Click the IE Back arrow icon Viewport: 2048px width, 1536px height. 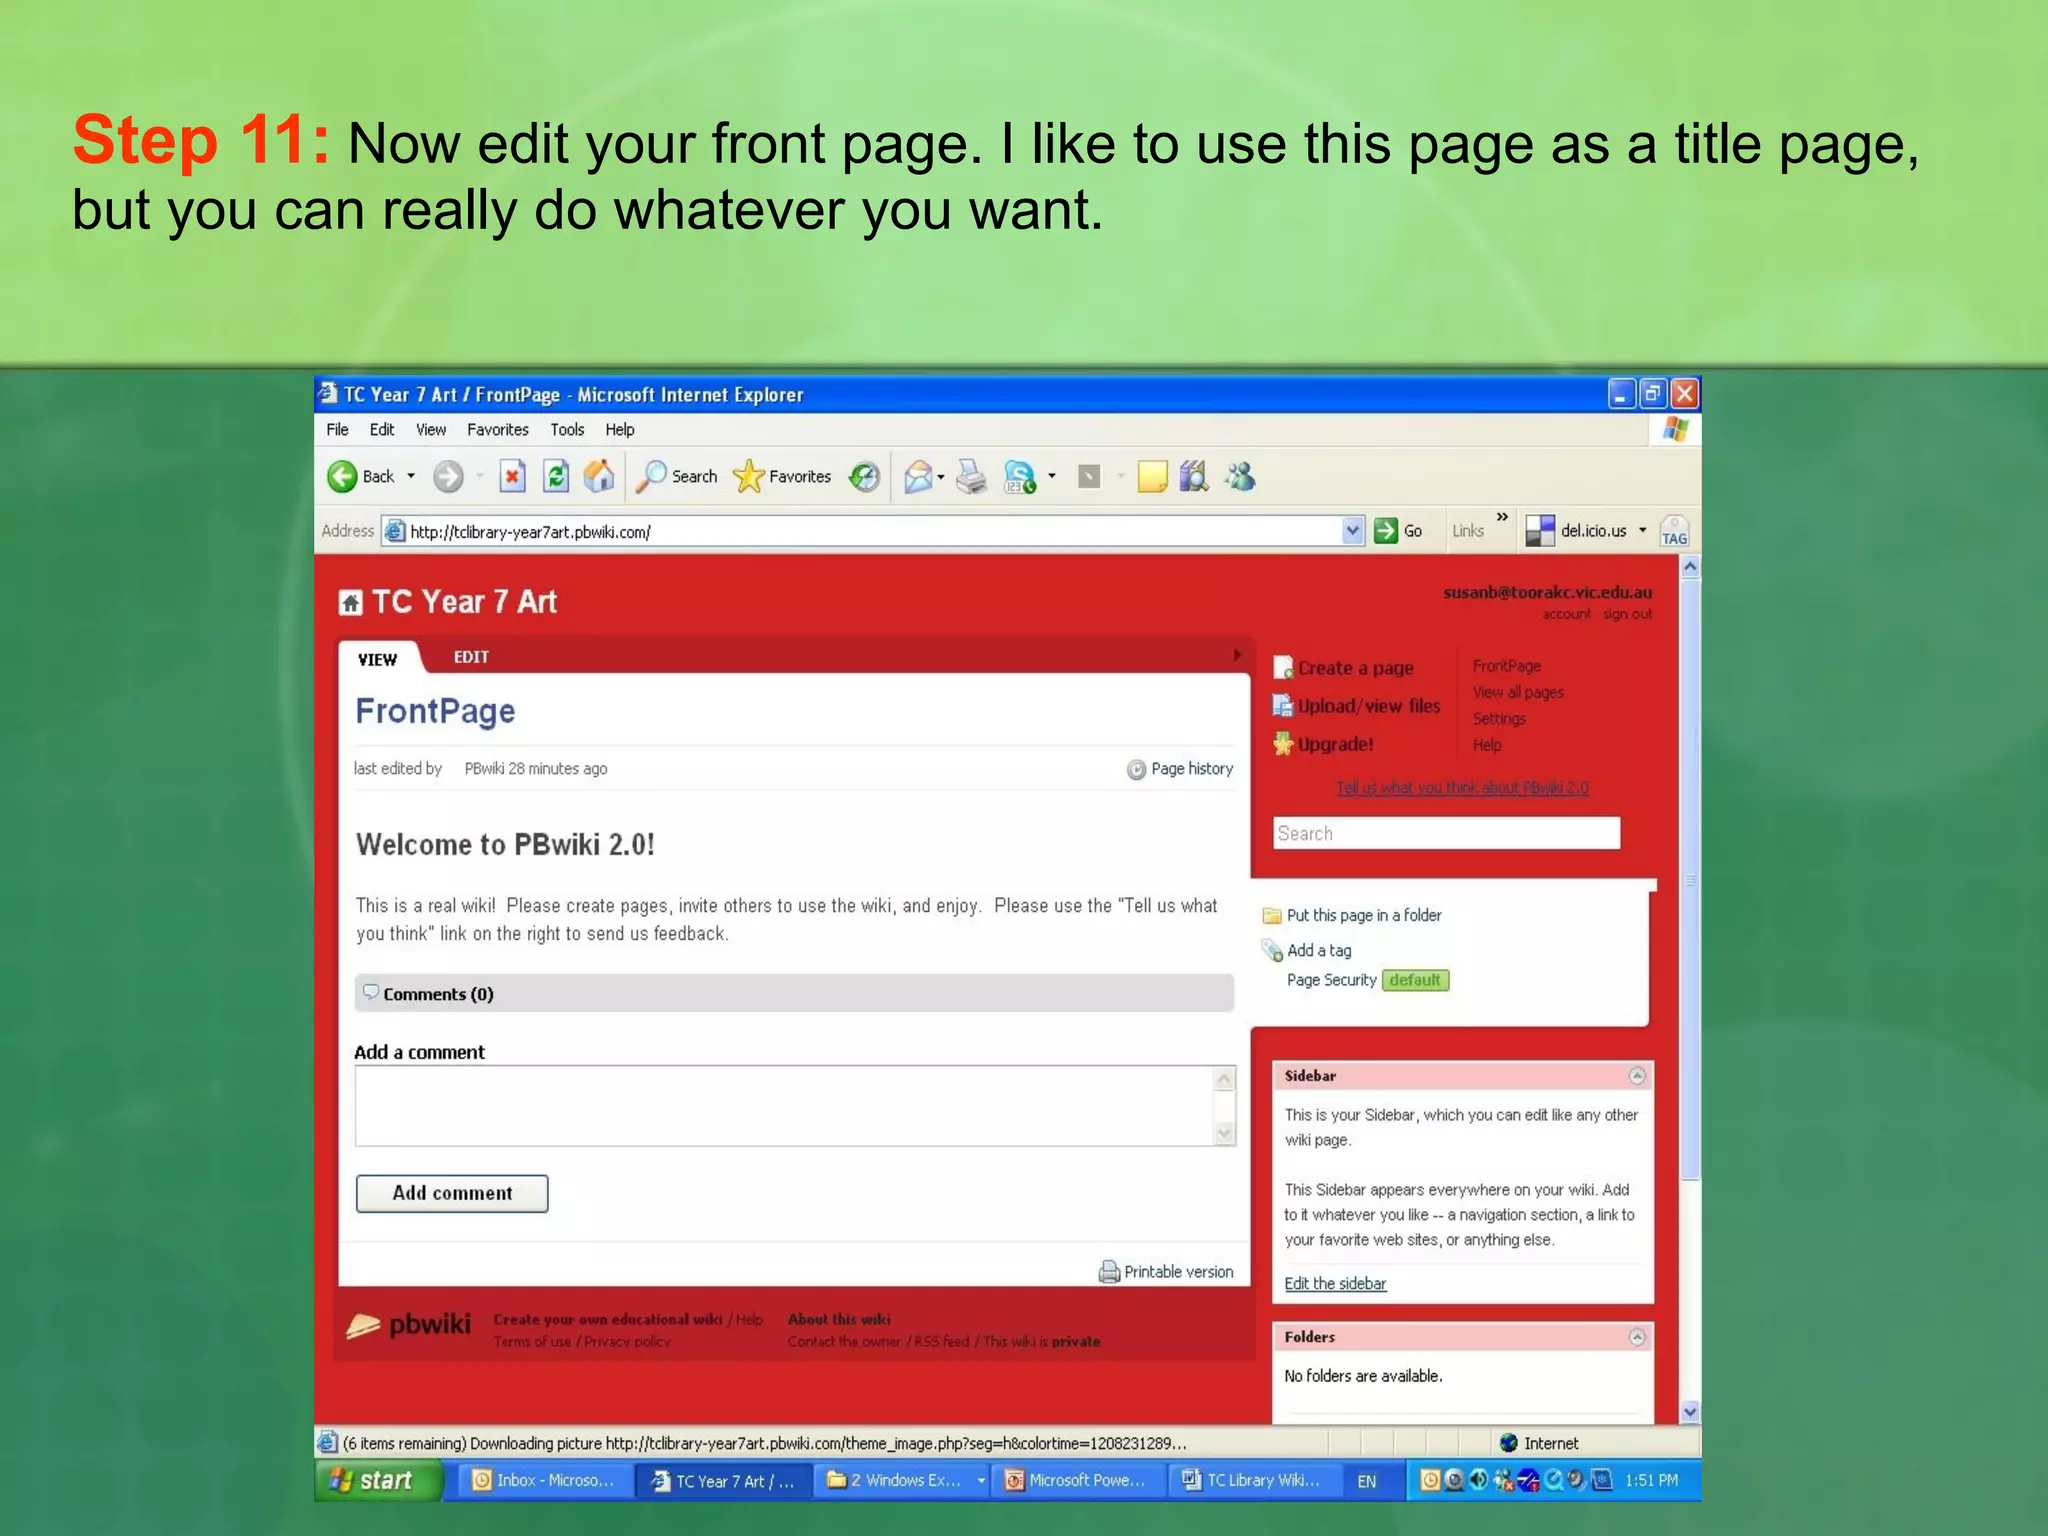[342, 477]
